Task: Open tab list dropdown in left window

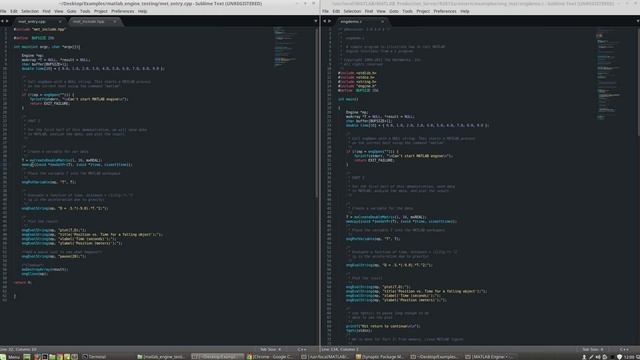Action: click(316, 21)
